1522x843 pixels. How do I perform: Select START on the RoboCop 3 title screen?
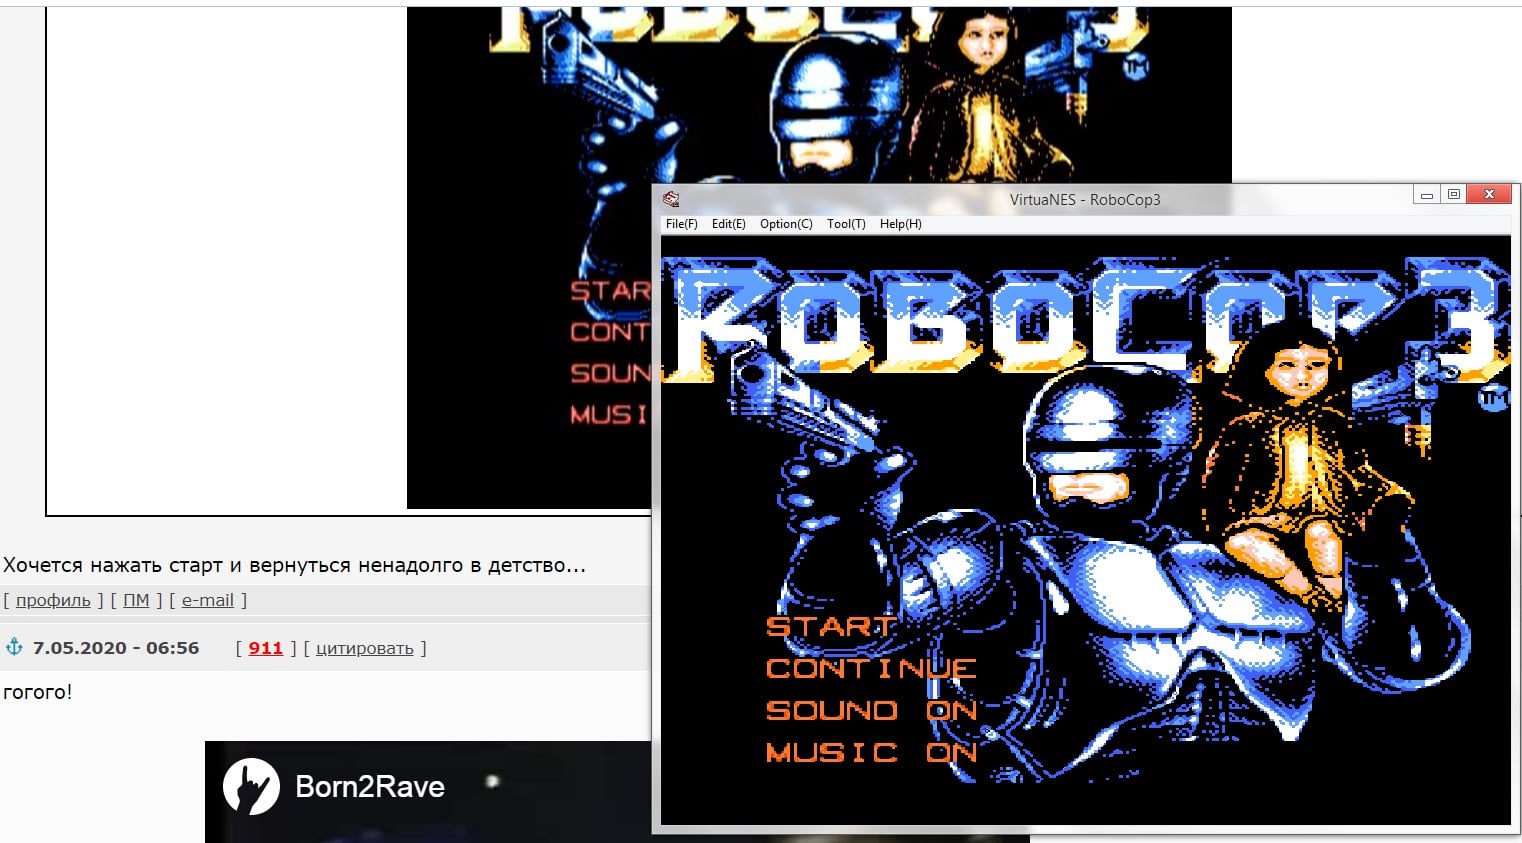pos(830,626)
